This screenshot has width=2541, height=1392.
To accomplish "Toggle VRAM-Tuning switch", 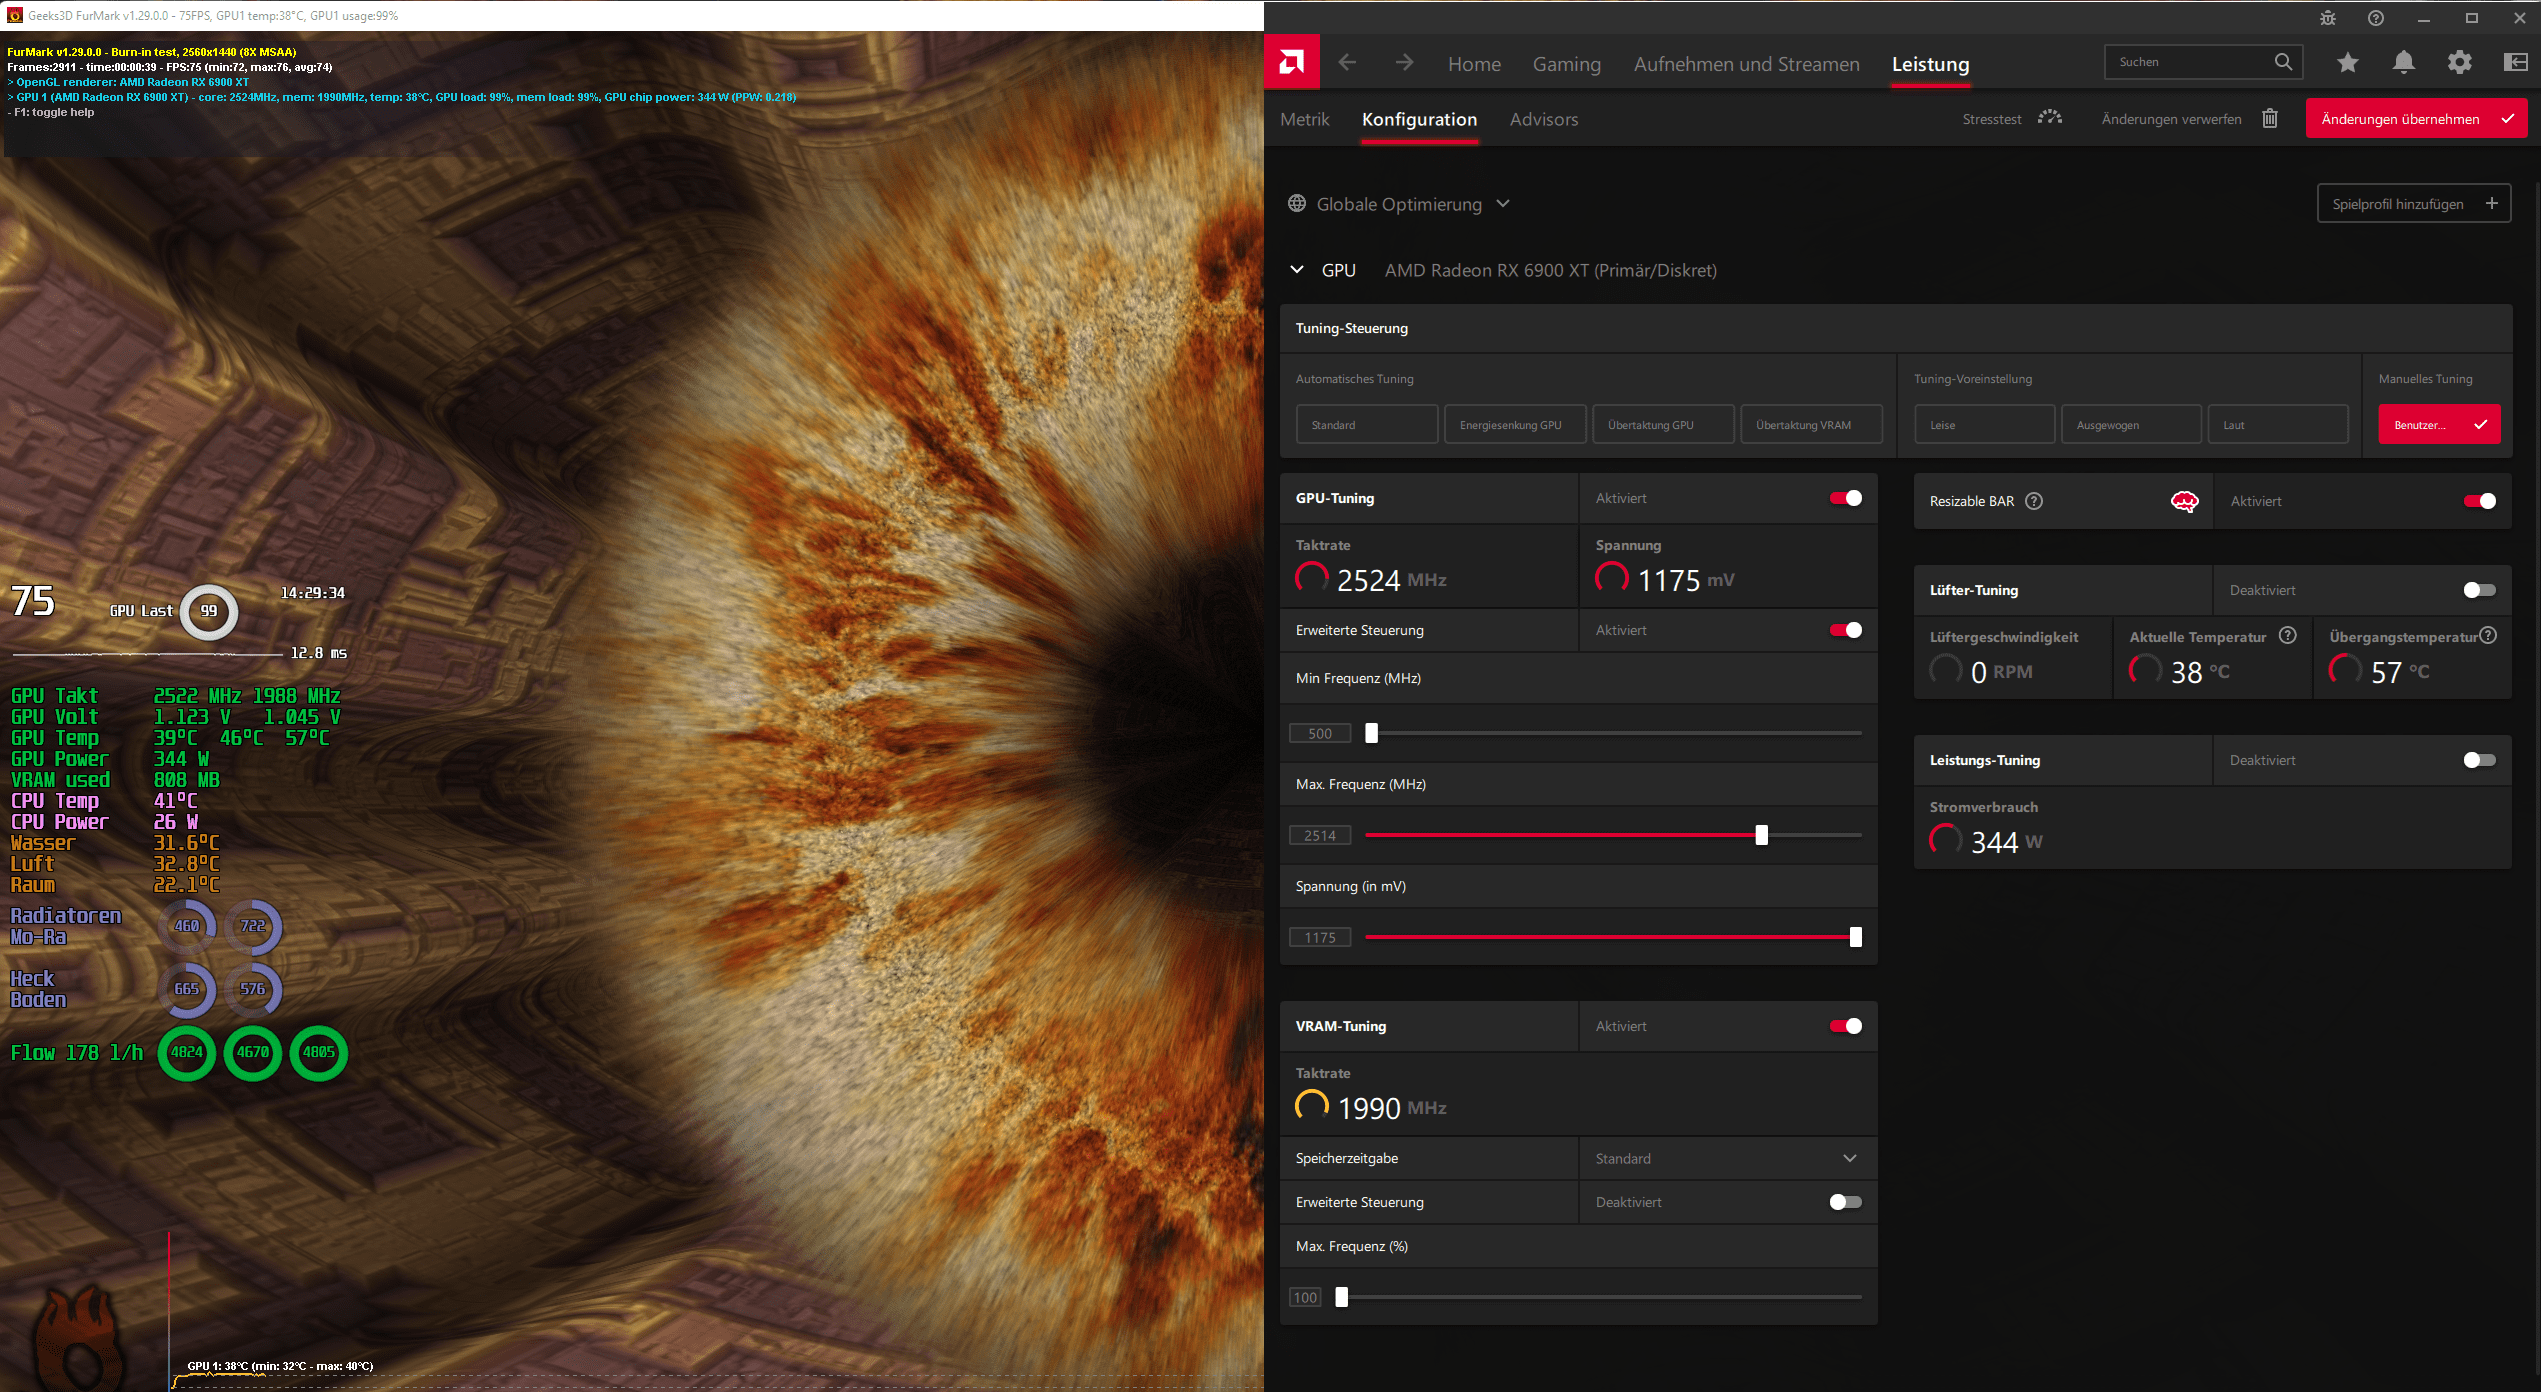I will coord(1846,1026).
